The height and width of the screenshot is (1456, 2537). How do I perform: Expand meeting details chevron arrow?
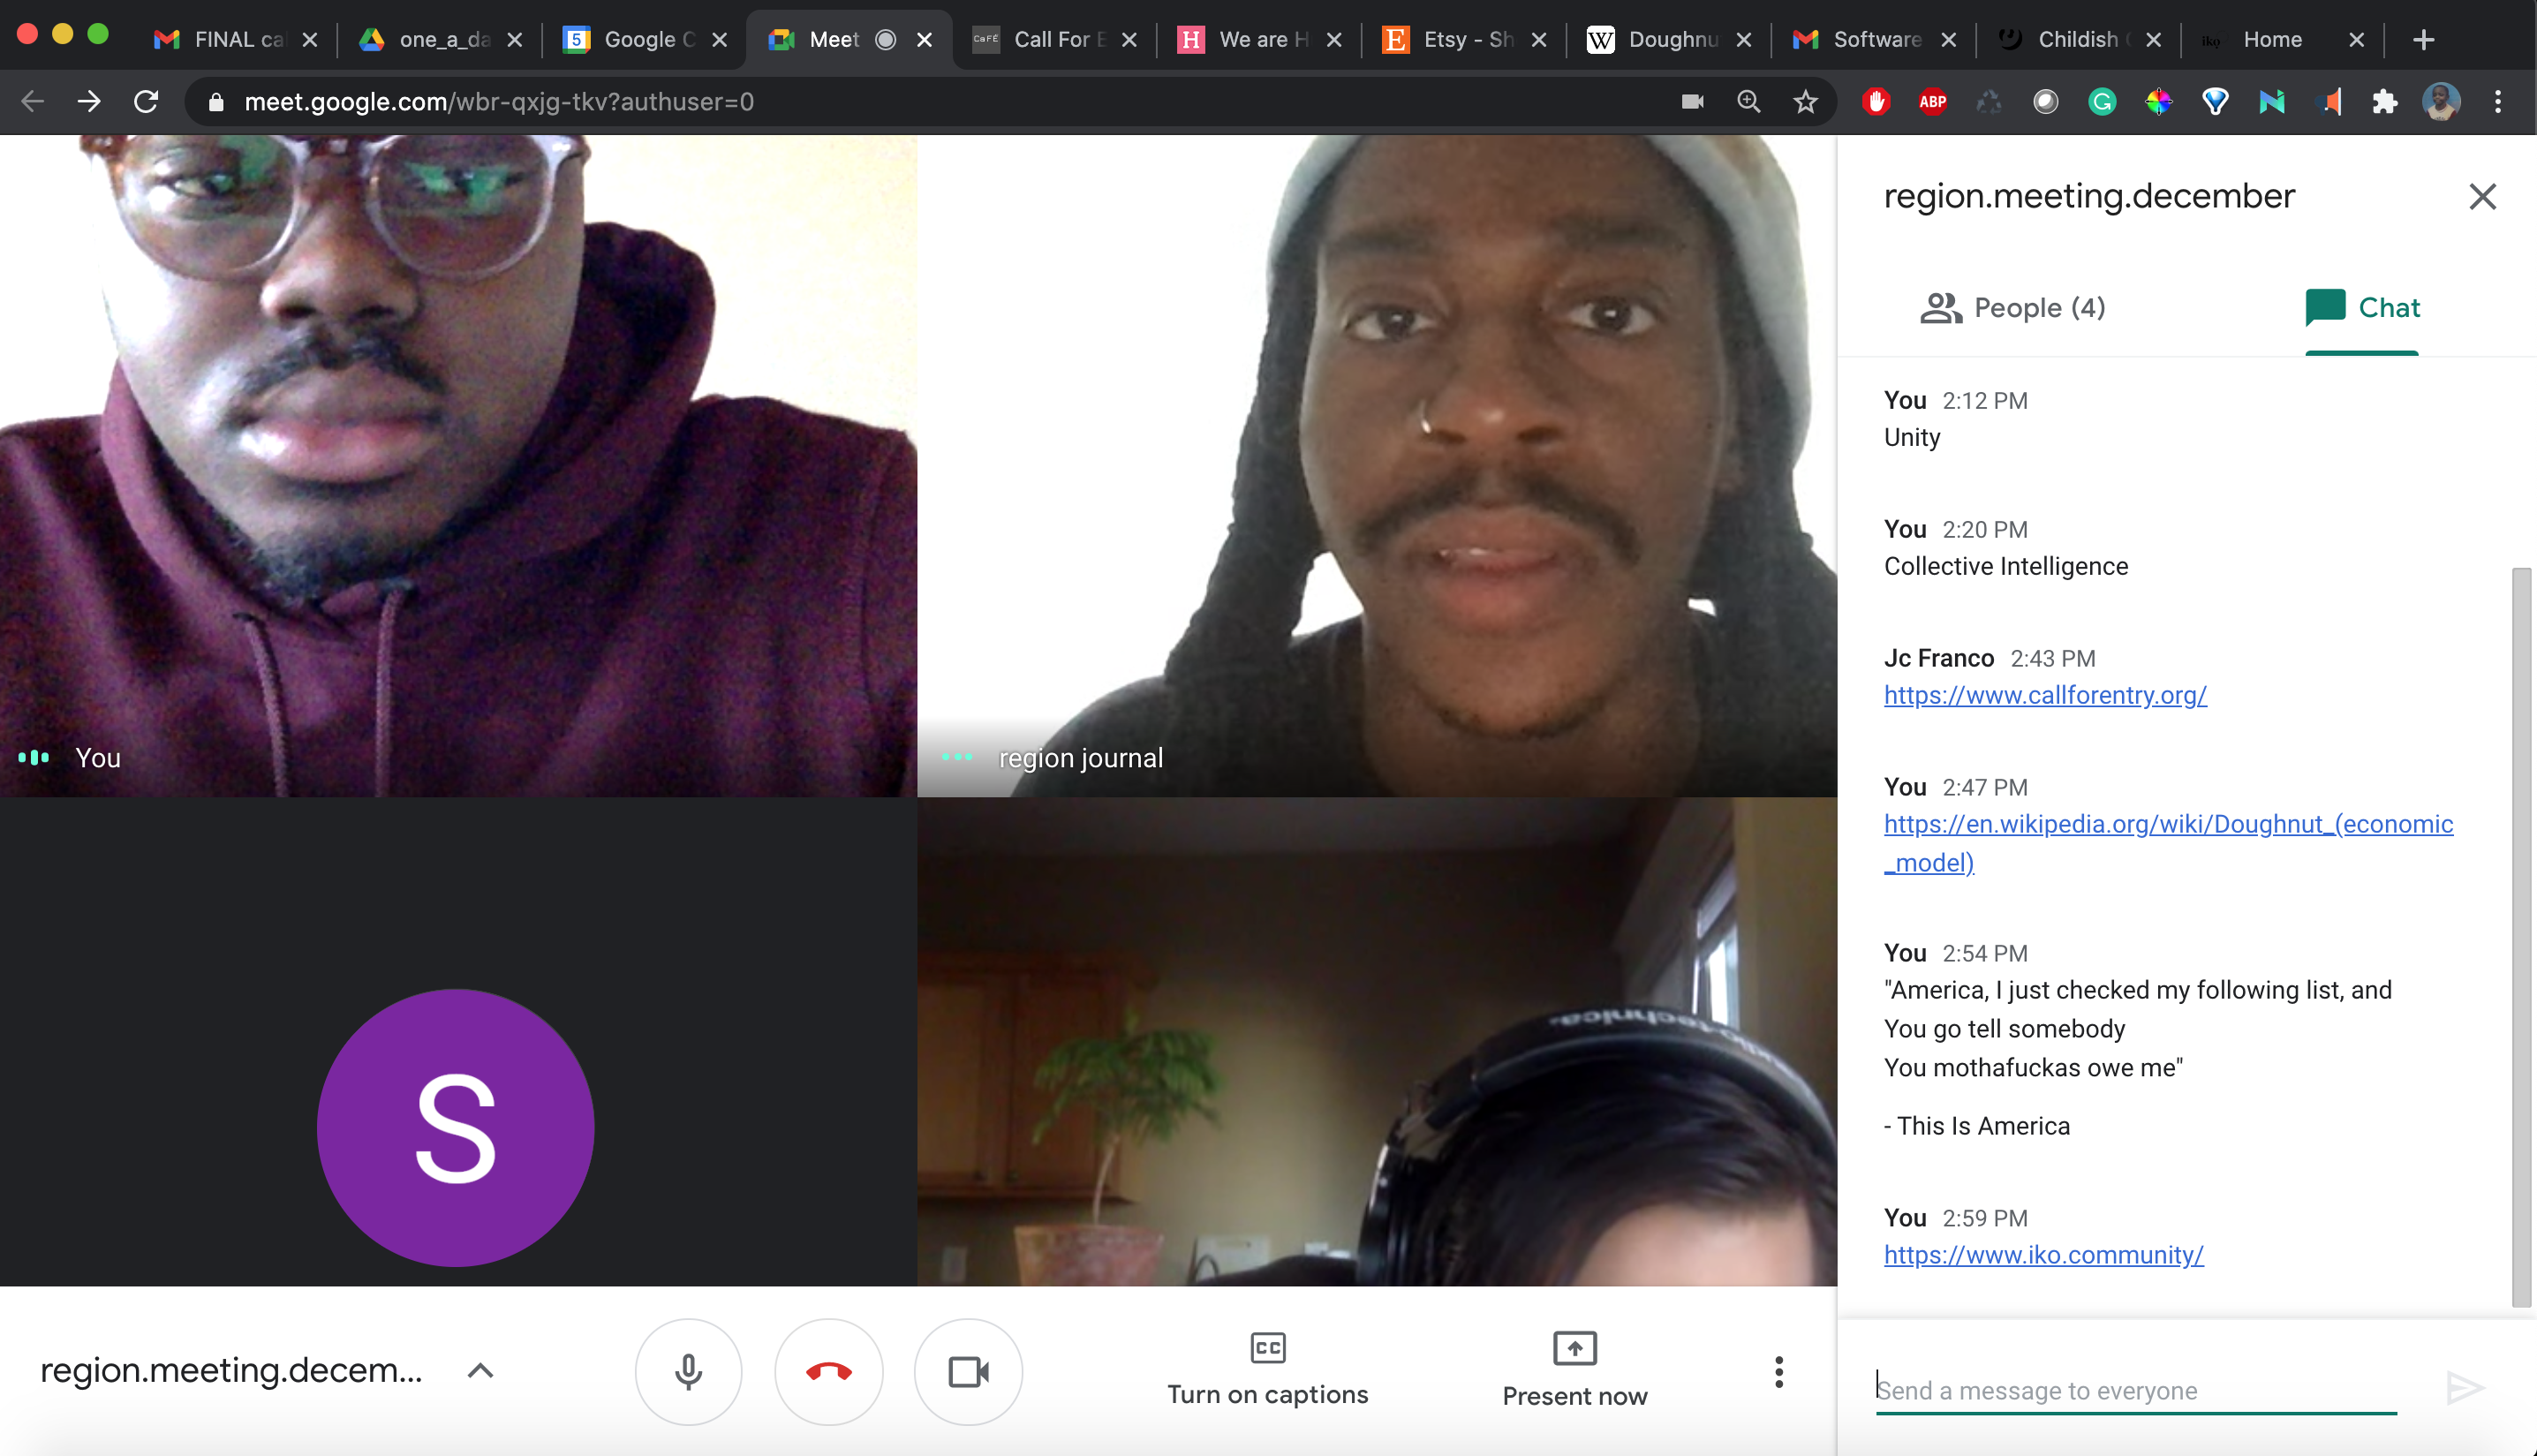point(480,1370)
